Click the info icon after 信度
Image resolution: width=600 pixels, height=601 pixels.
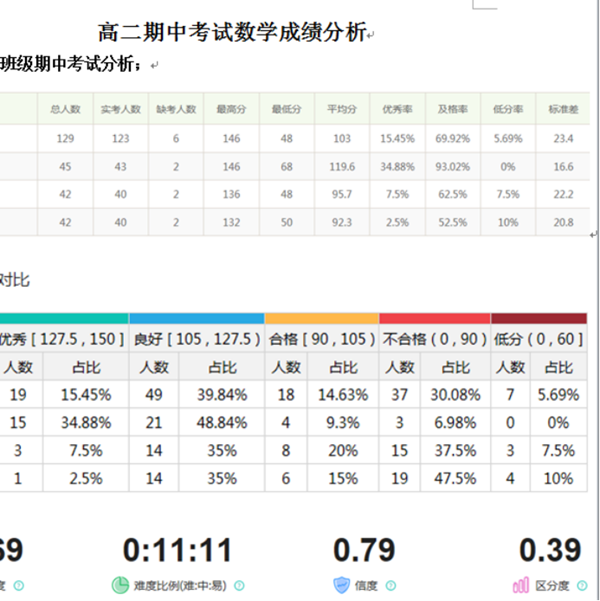coord(387,586)
